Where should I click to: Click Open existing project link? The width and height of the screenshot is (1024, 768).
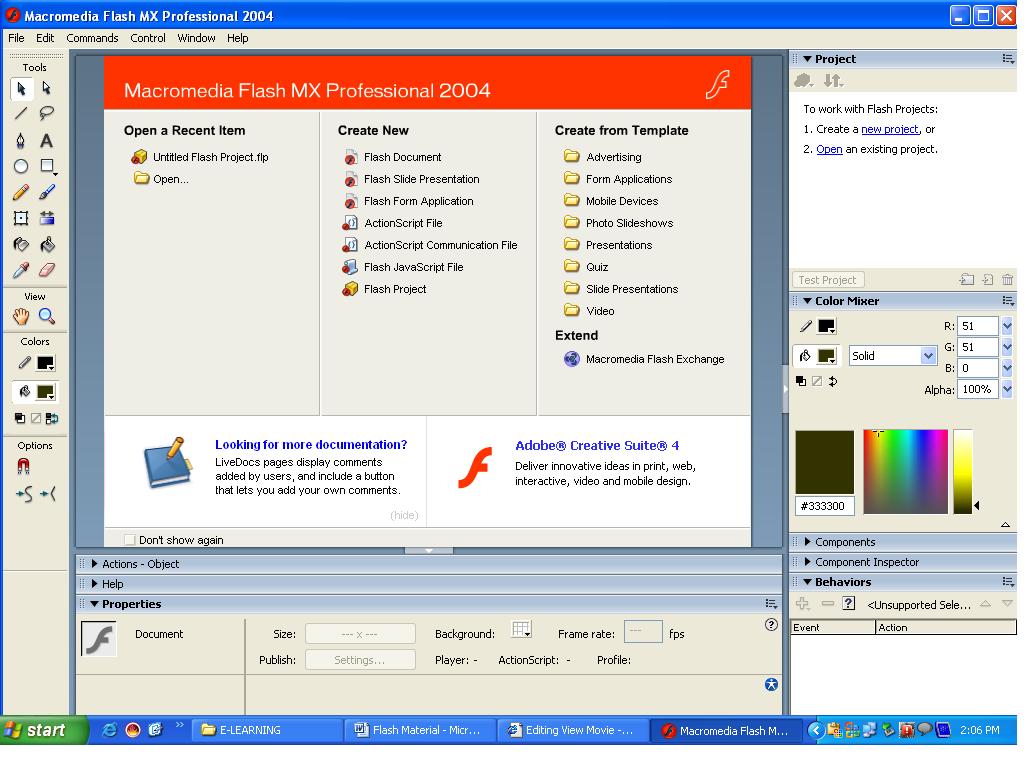[x=829, y=150]
